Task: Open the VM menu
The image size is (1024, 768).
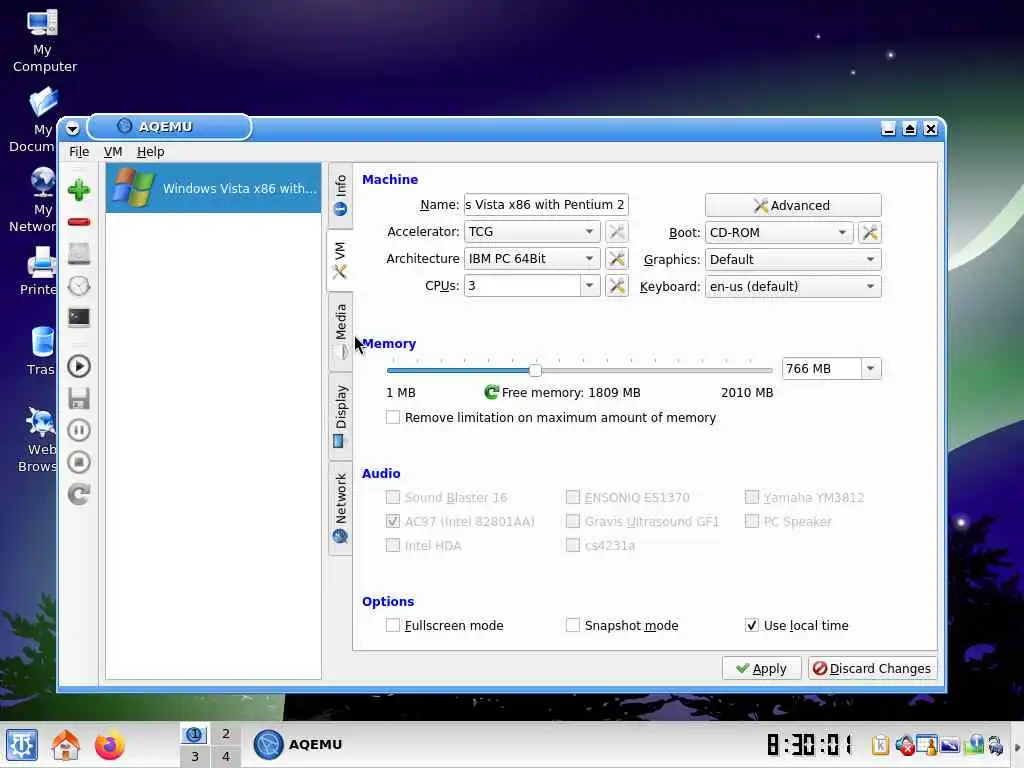Action: tap(113, 152)
